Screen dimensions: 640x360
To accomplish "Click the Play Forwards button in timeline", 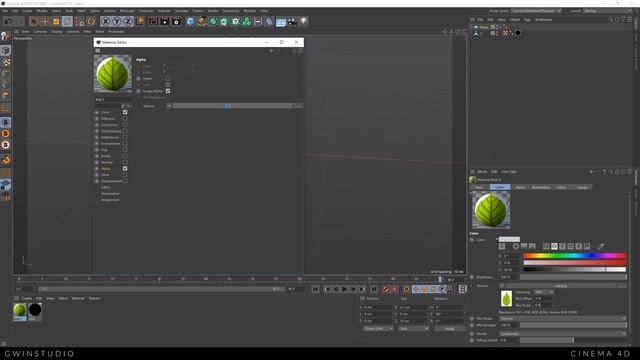I will [x=344, y=289].
